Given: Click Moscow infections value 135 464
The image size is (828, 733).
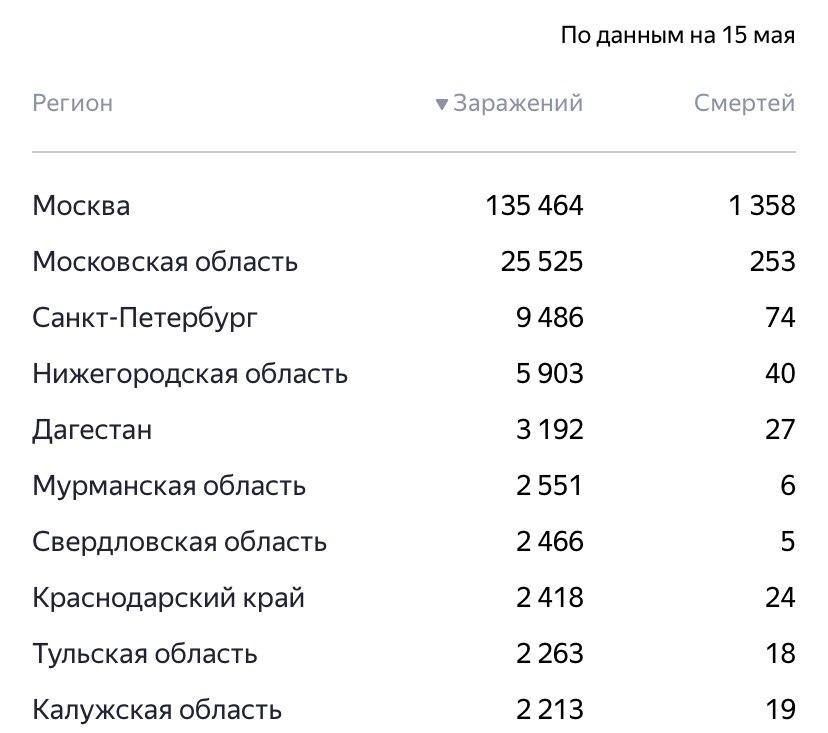Looking at the screenshot, I should pos(534,206).
